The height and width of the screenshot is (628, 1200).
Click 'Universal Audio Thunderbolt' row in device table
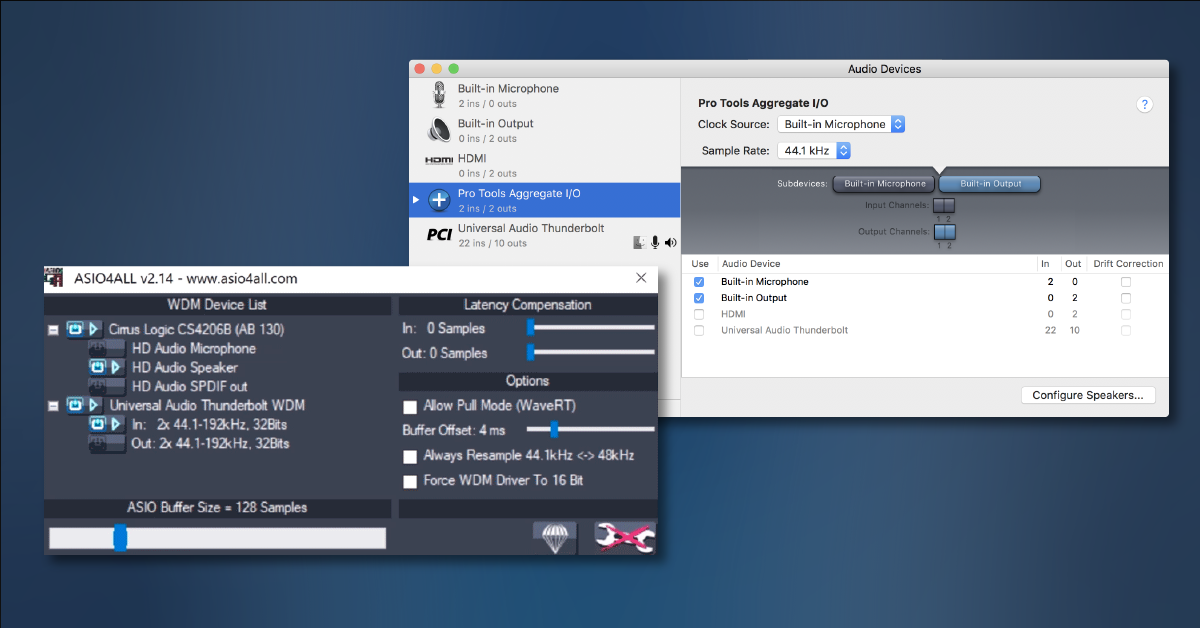tap(925, 330)
